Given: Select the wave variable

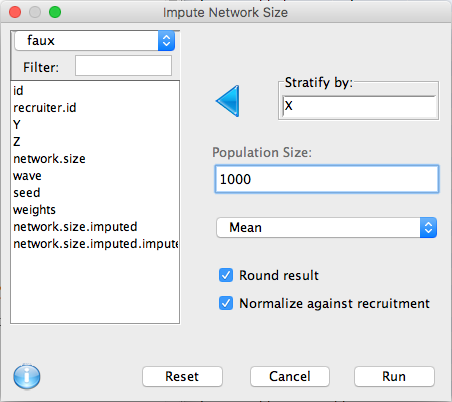Looking at the screenshot, I should (x=27, y=176).
